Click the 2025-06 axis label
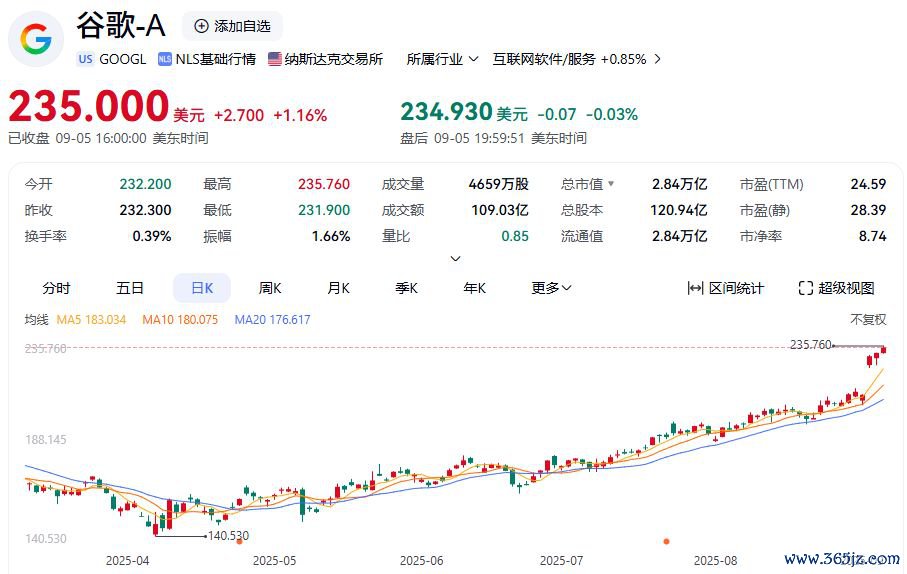The image size is (907, 574). (x=421, y=561)
